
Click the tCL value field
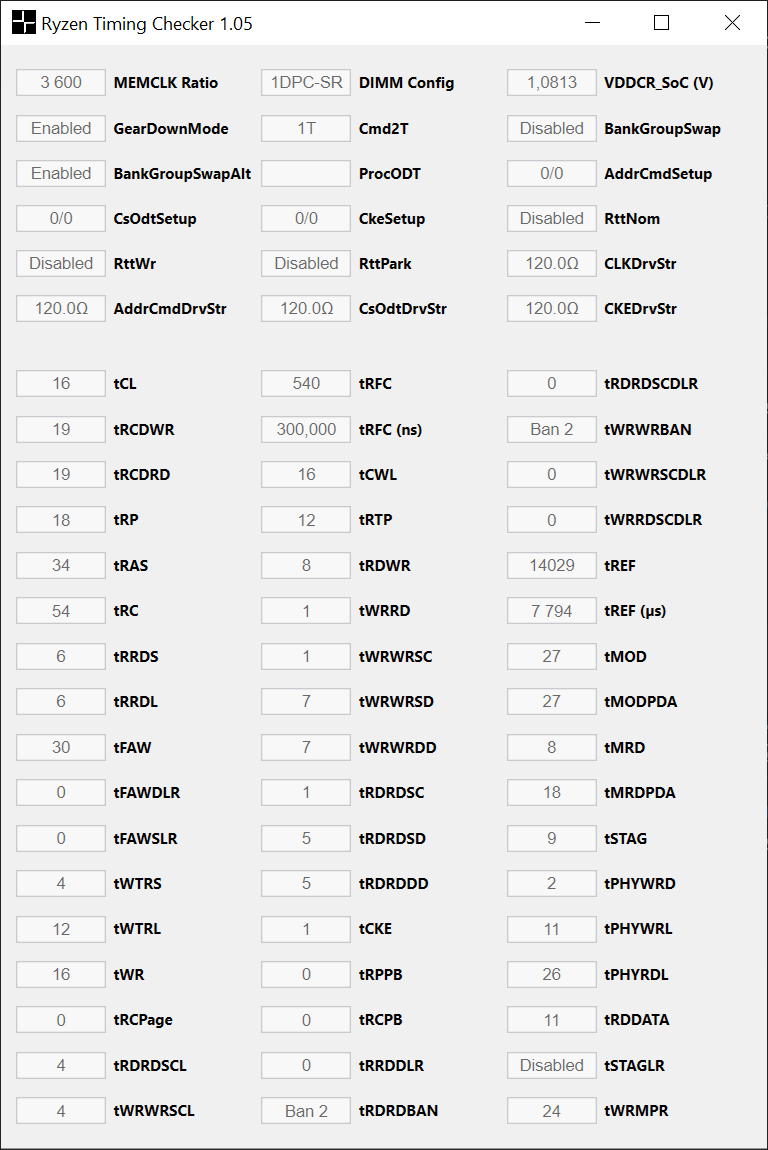(x=61, y=384)
